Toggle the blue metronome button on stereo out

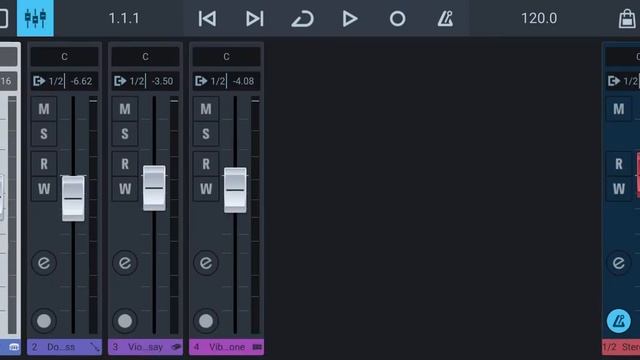(619, 321)
